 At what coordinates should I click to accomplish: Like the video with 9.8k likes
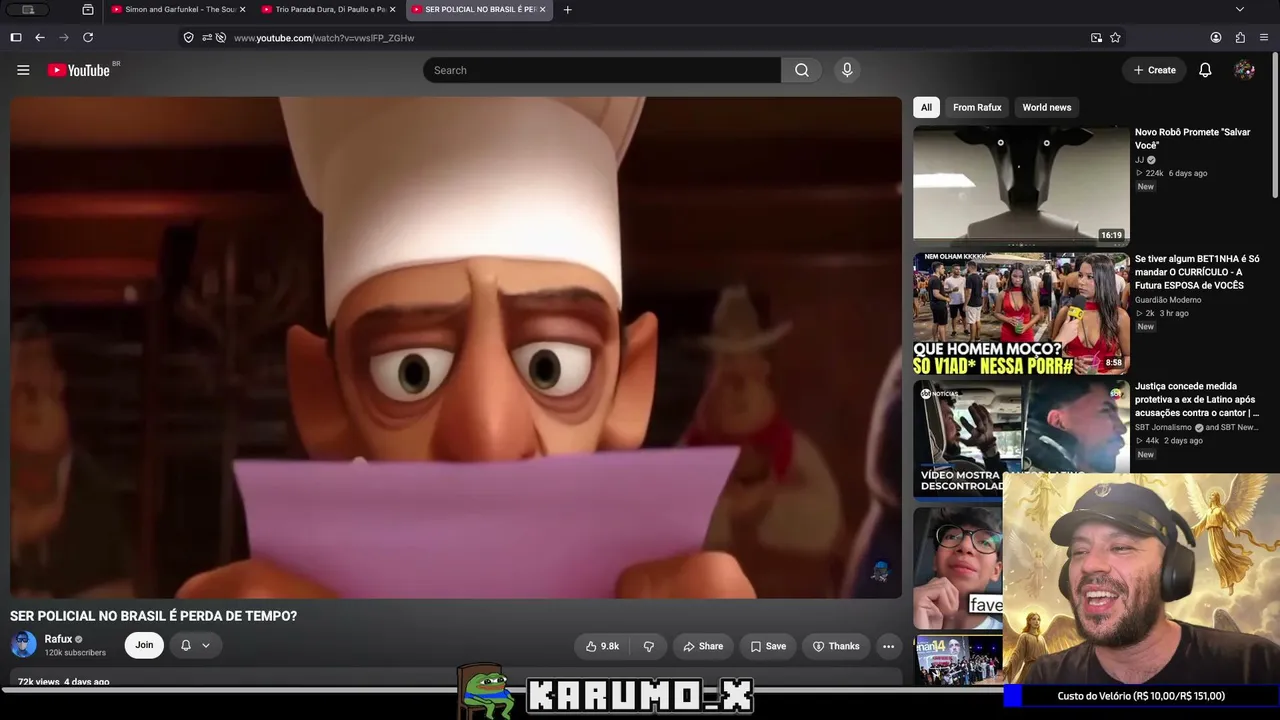(x=602, y=646)
